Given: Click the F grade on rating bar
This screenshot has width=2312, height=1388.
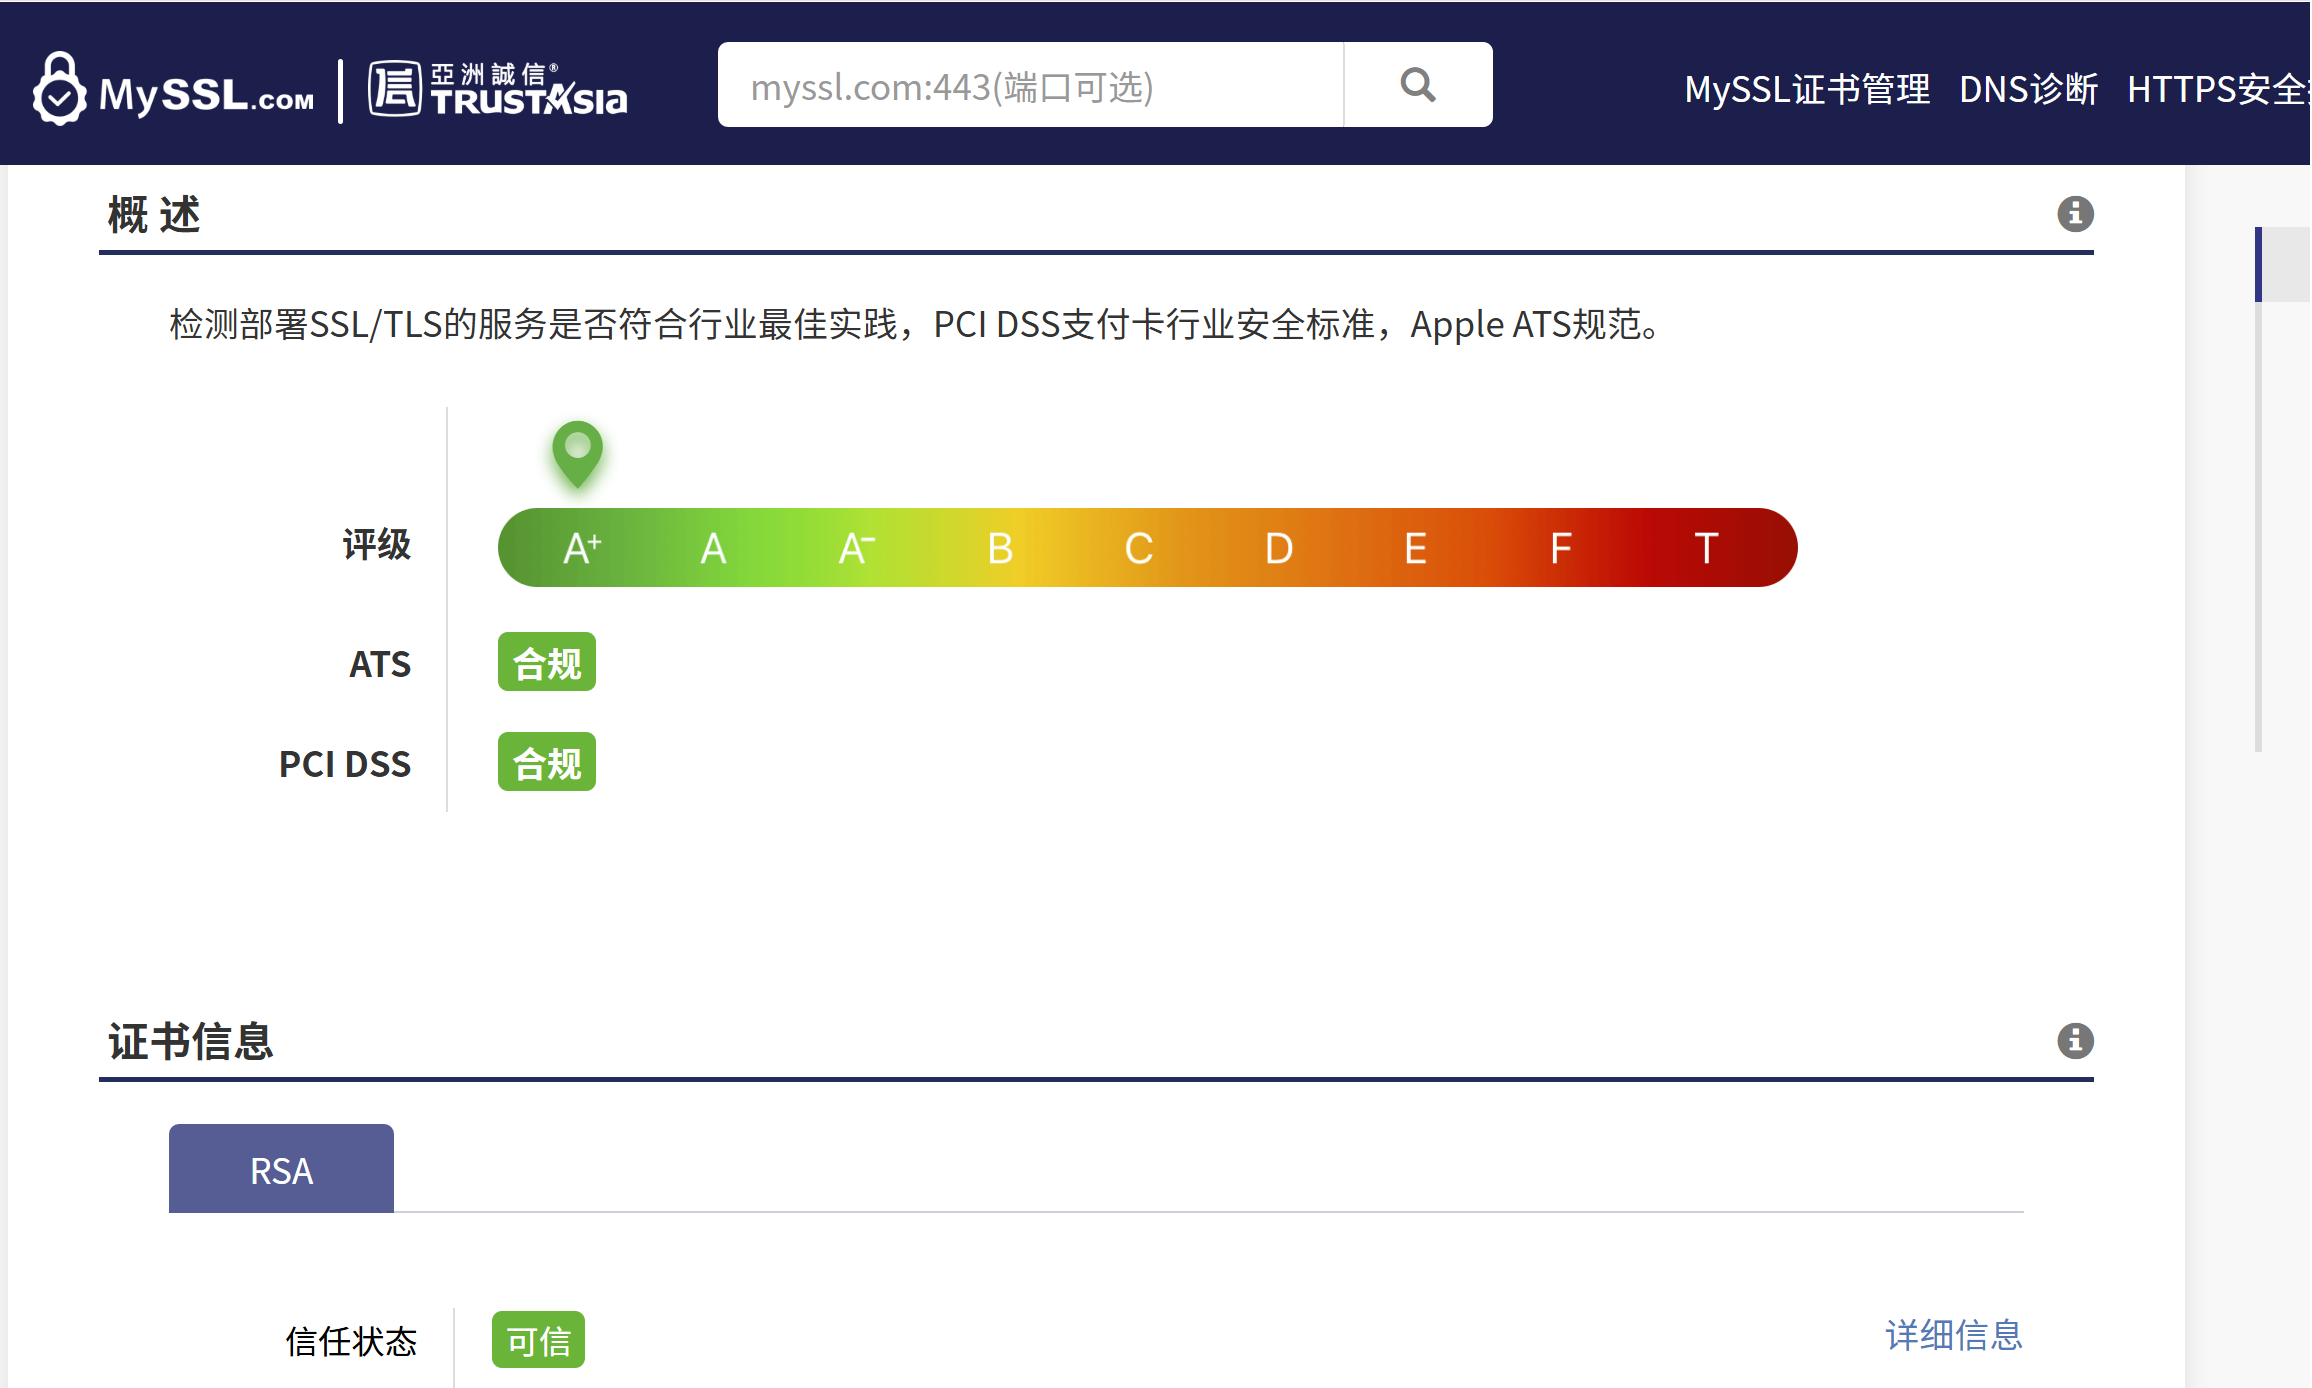Looking at the screenshot, I should (x=1560, y=548).
